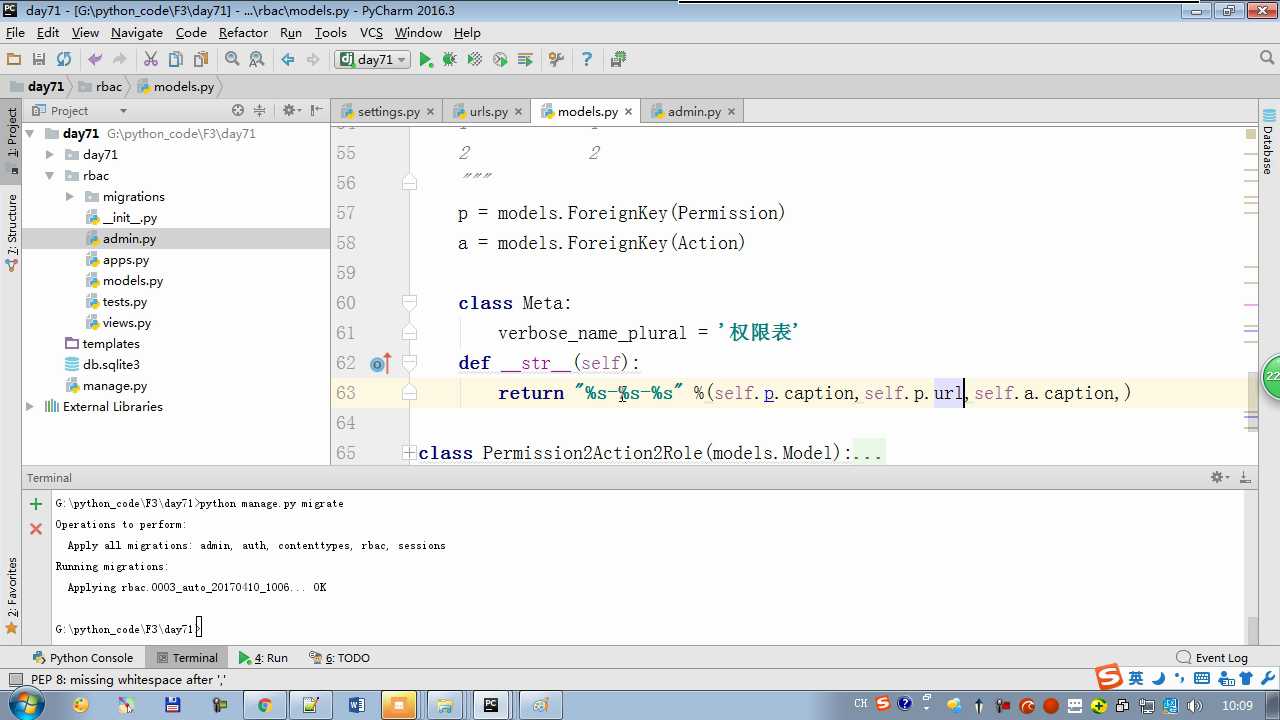Click the Run with Coverage icon
This screenshot has width=1280, height=720.
(x=475, y=60)
